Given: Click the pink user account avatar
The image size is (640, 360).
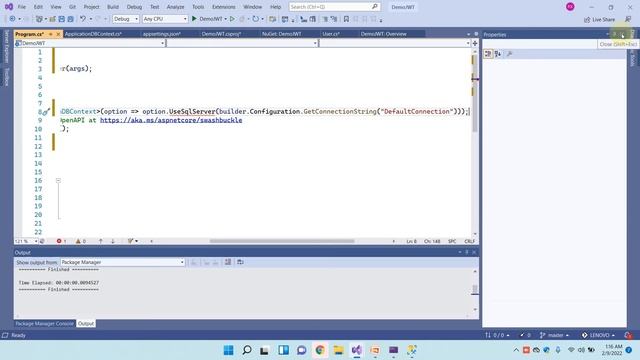Looking at the screenshot, I should point(570,7).
